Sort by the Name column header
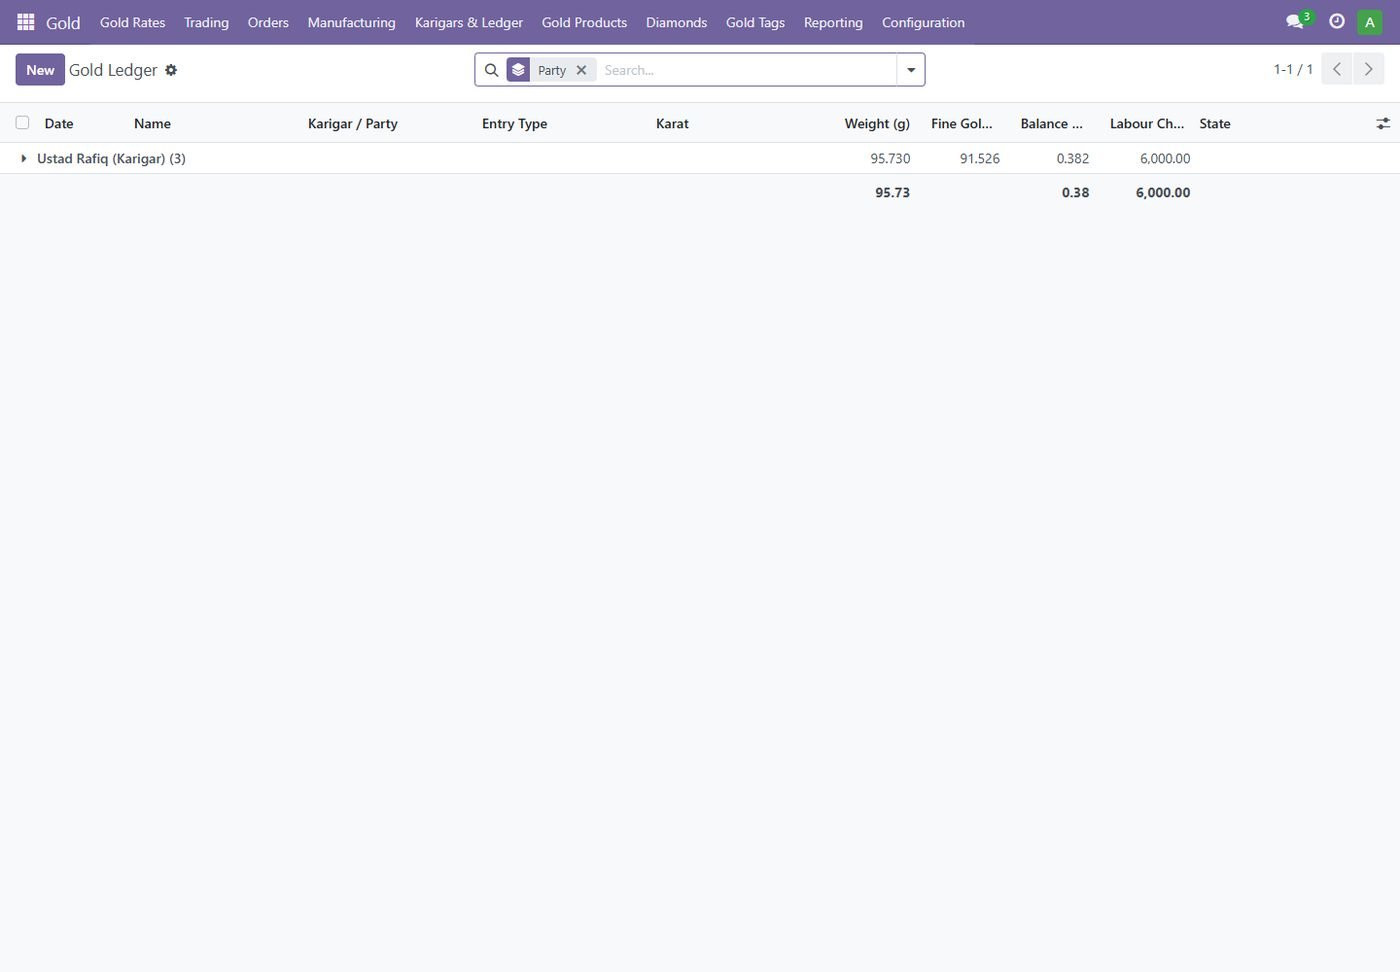This screenshot has width=1400, height=972. [x=152, y=123]
